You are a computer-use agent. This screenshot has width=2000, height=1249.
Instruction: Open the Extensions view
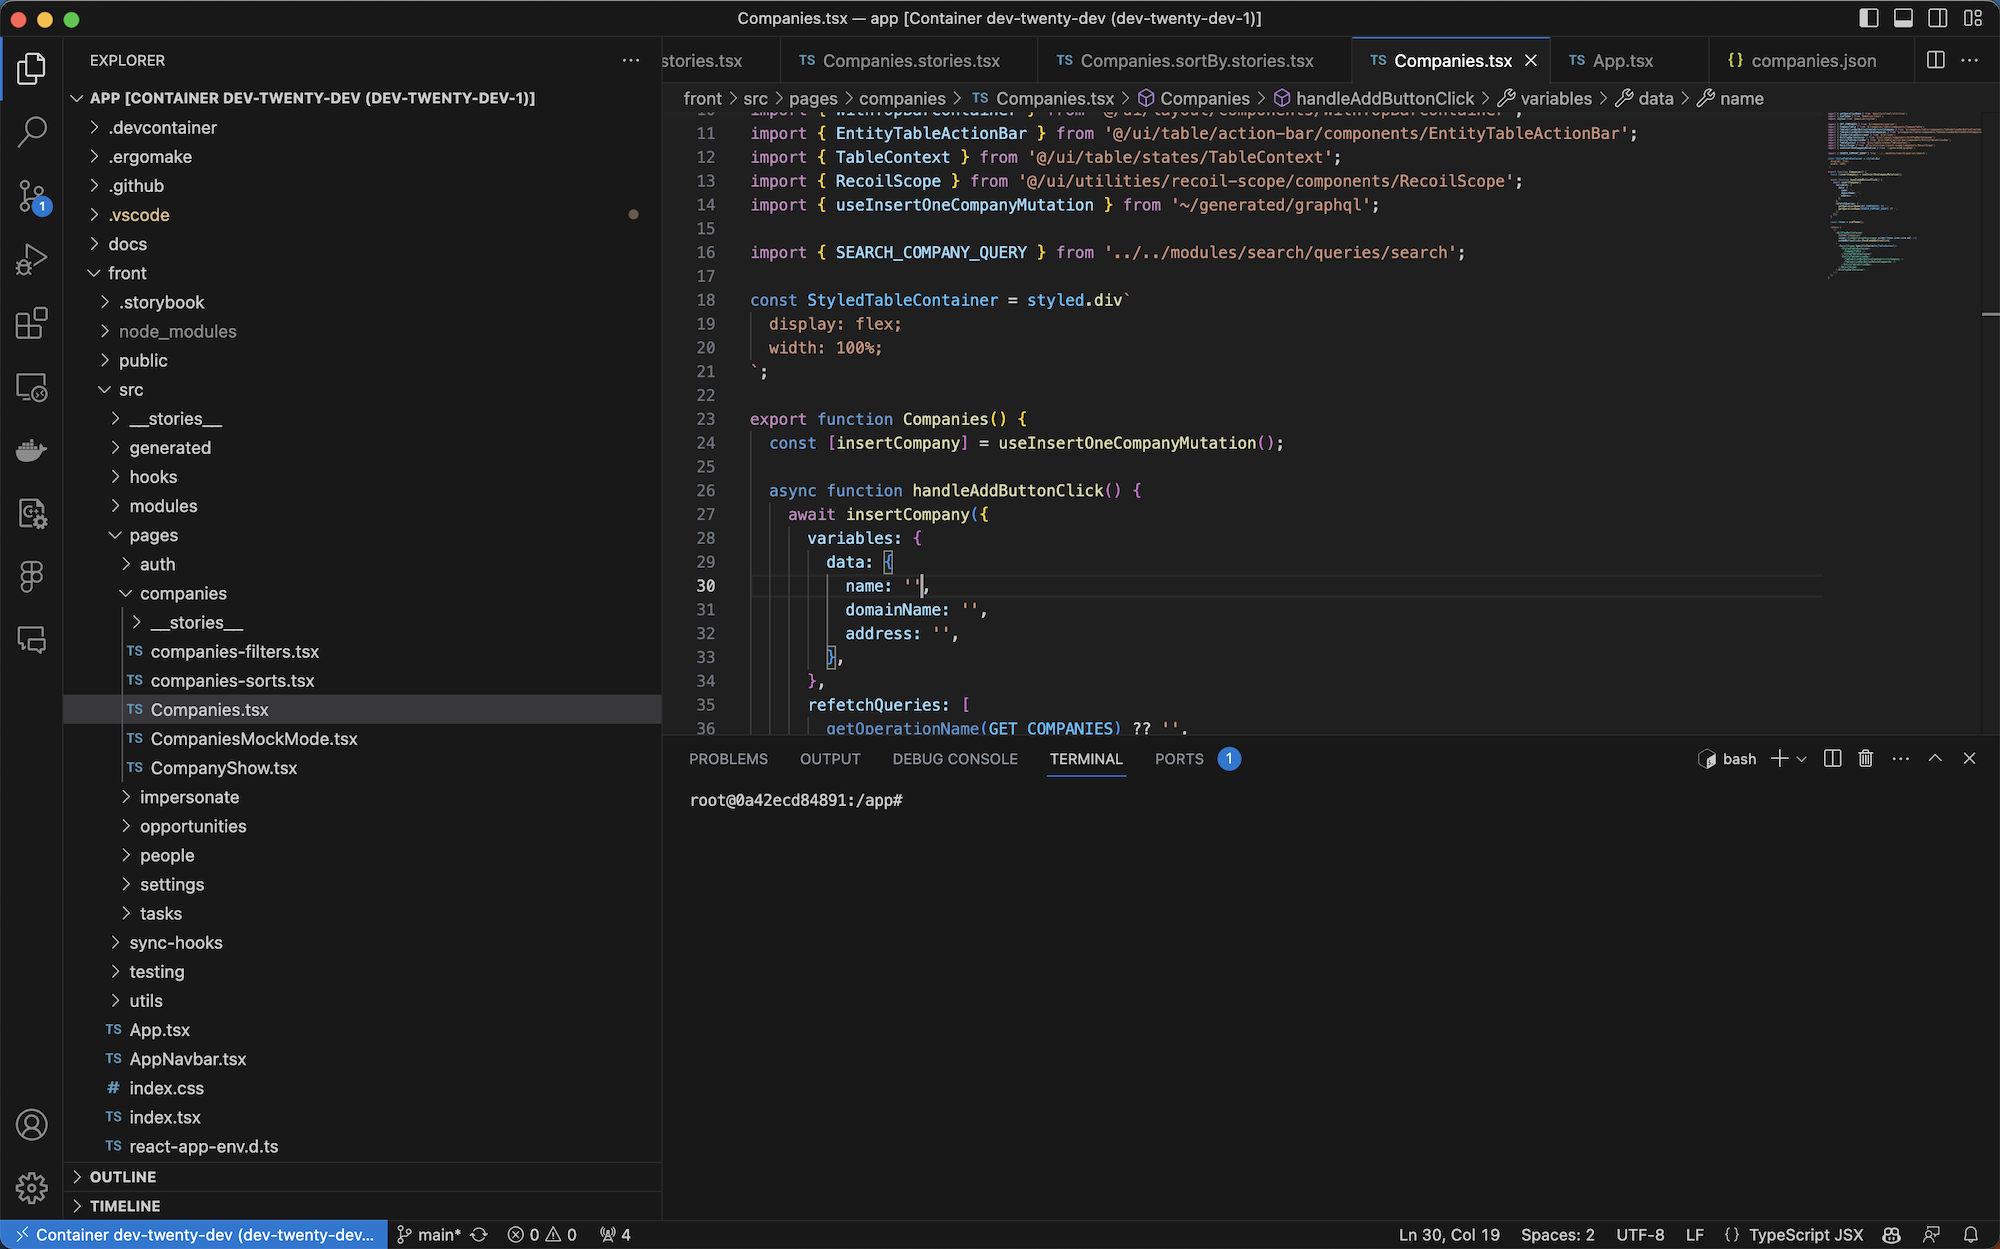(32, 323)
